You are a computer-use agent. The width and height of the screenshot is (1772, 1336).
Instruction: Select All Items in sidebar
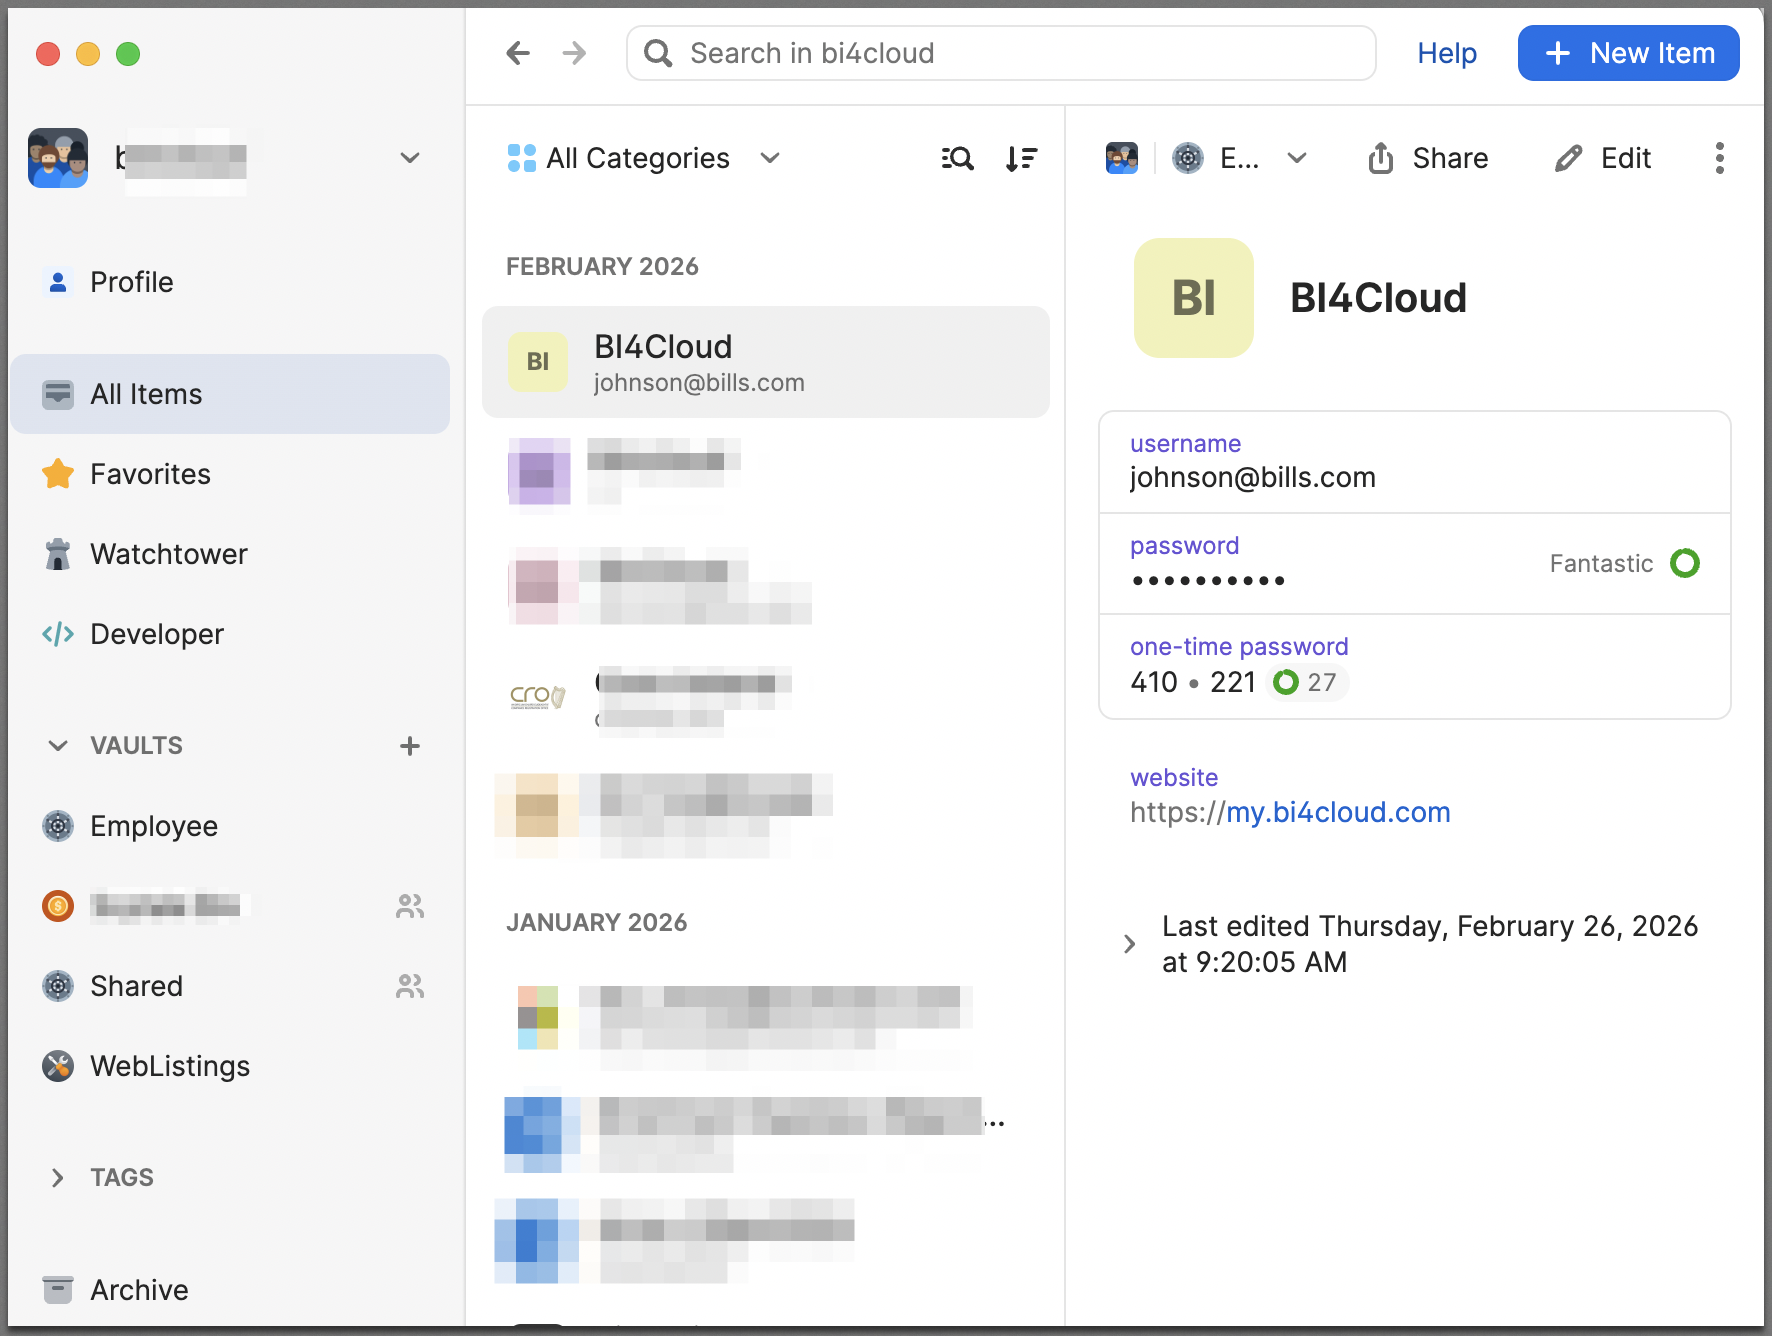pos(230,394)
